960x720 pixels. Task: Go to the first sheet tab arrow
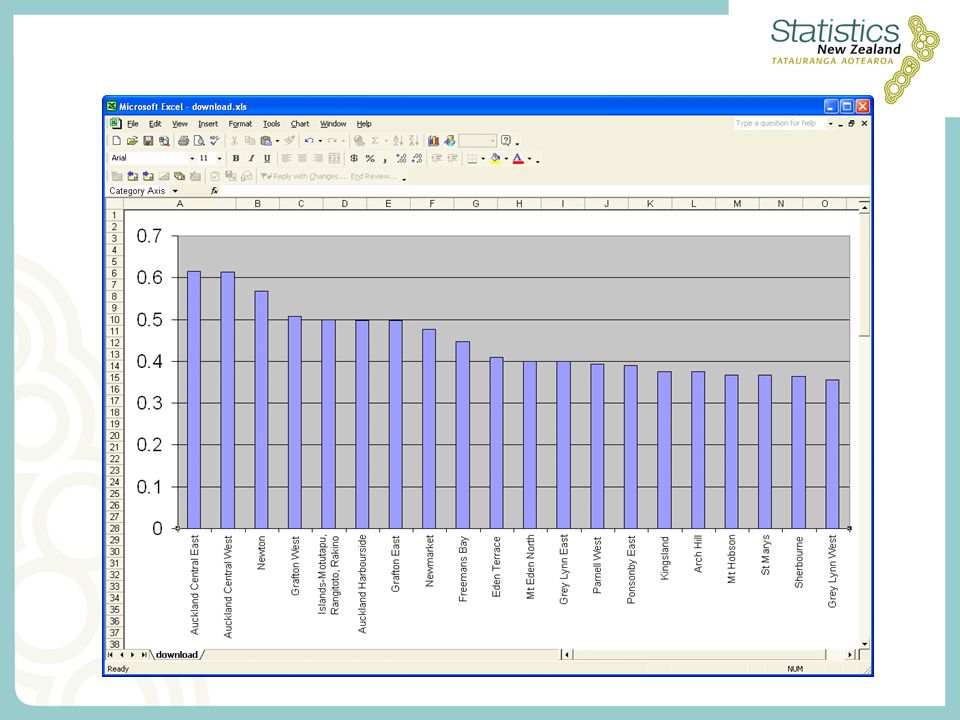pyautogui.click(x=110, y=654)
